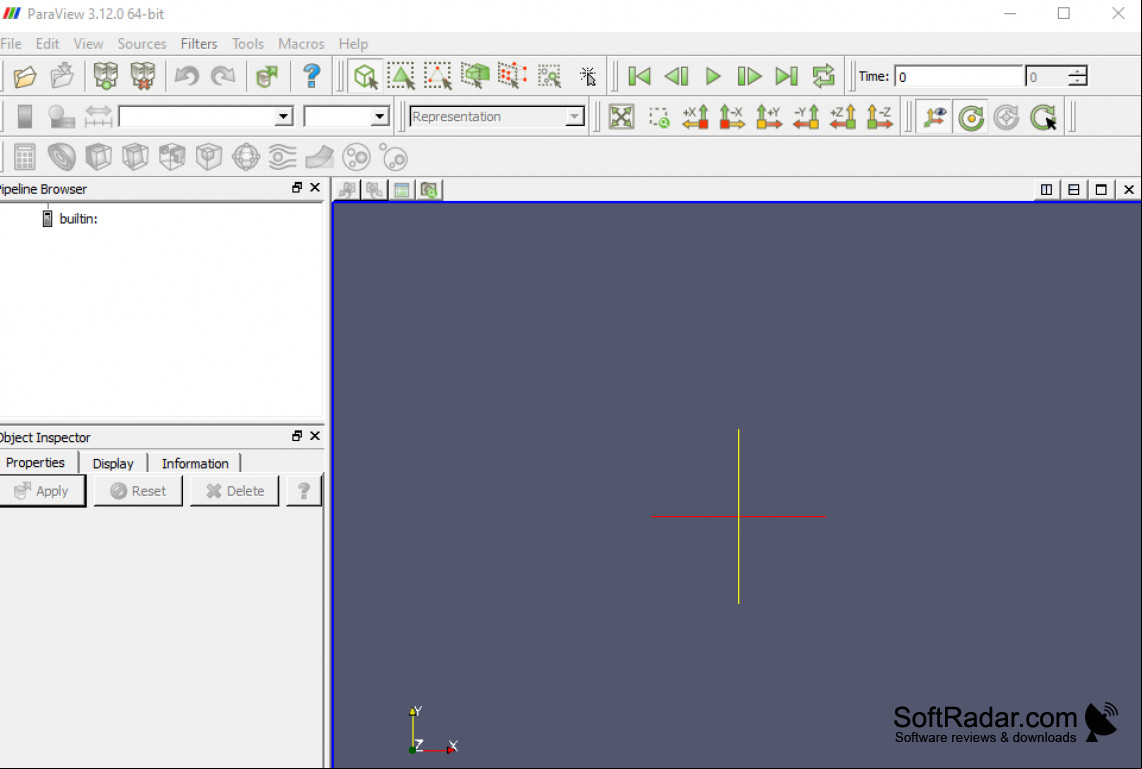Reset camera to fit data
1142x769 pixels.
click(621, 117)
